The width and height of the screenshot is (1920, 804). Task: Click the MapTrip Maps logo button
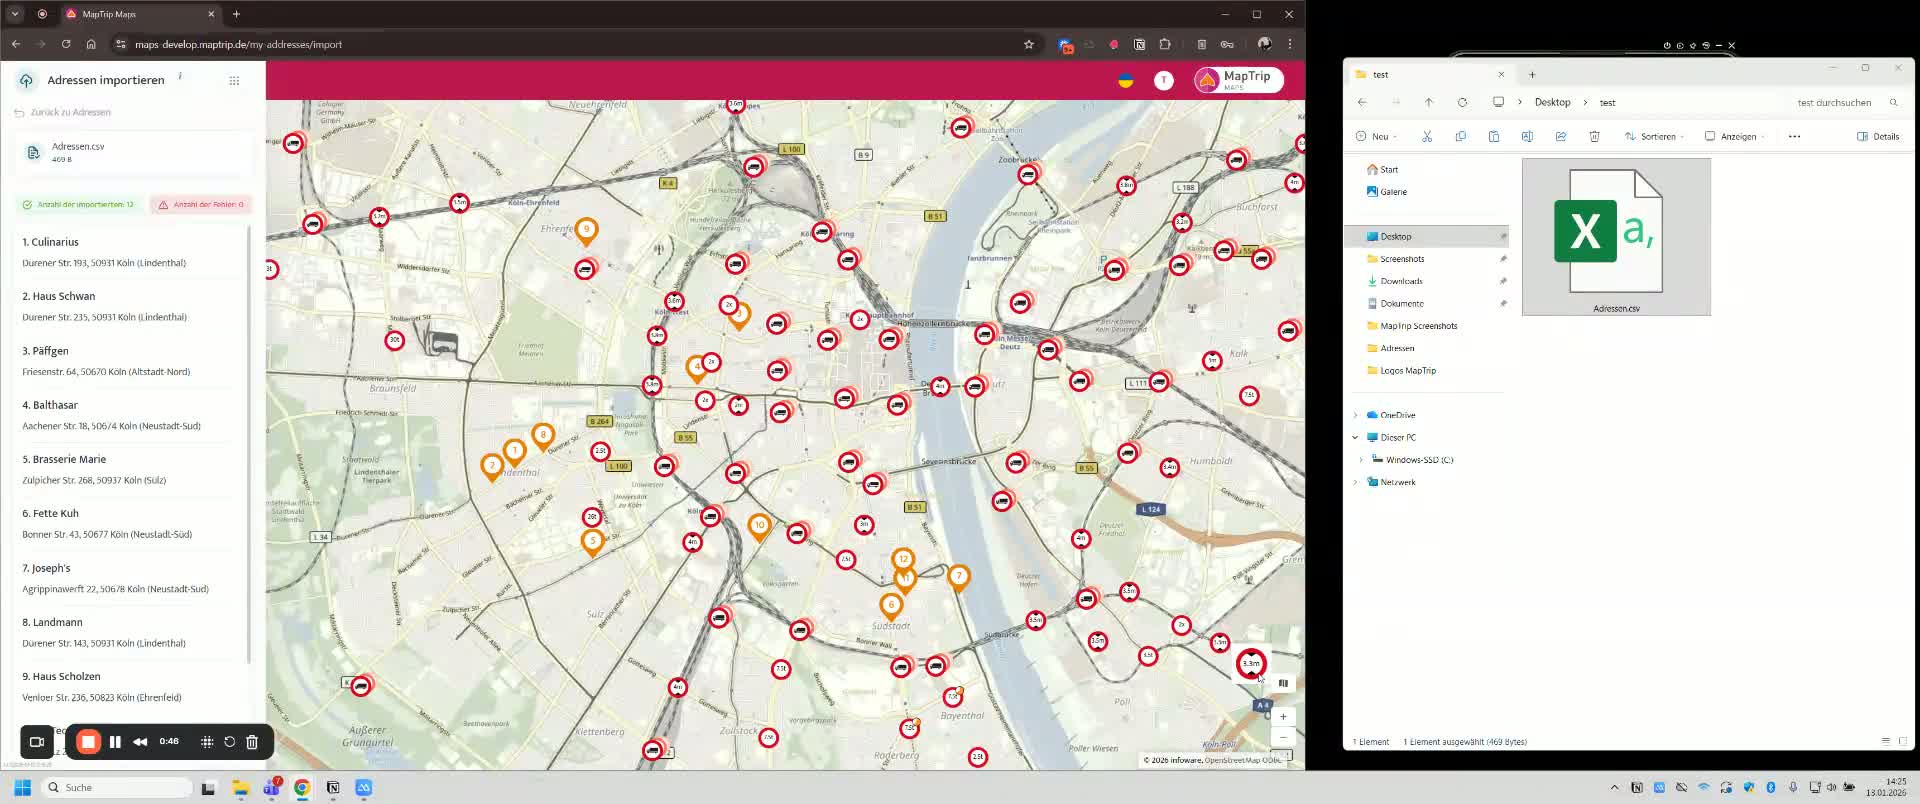click(1238, 80)
